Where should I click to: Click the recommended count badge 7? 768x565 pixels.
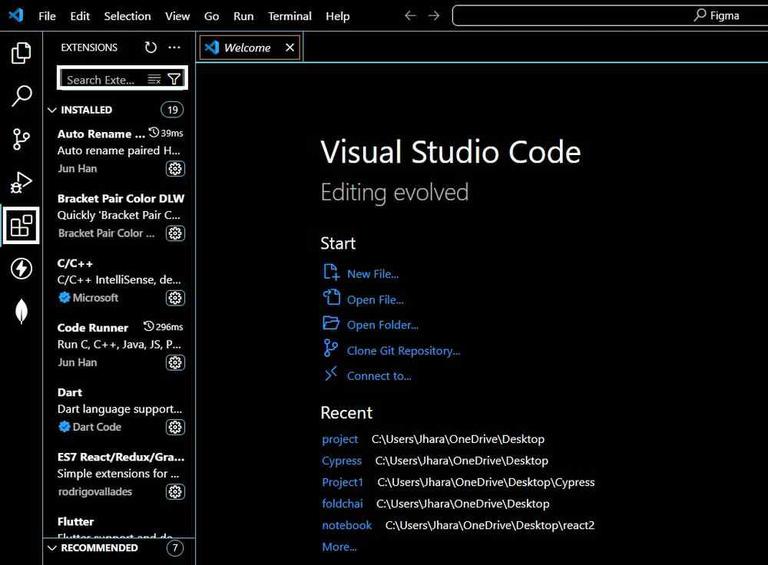[x=175, y=547]
